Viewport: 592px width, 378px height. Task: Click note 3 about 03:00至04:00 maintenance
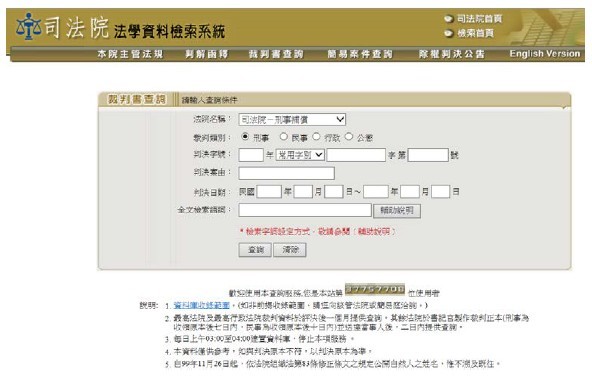(264, 339)
